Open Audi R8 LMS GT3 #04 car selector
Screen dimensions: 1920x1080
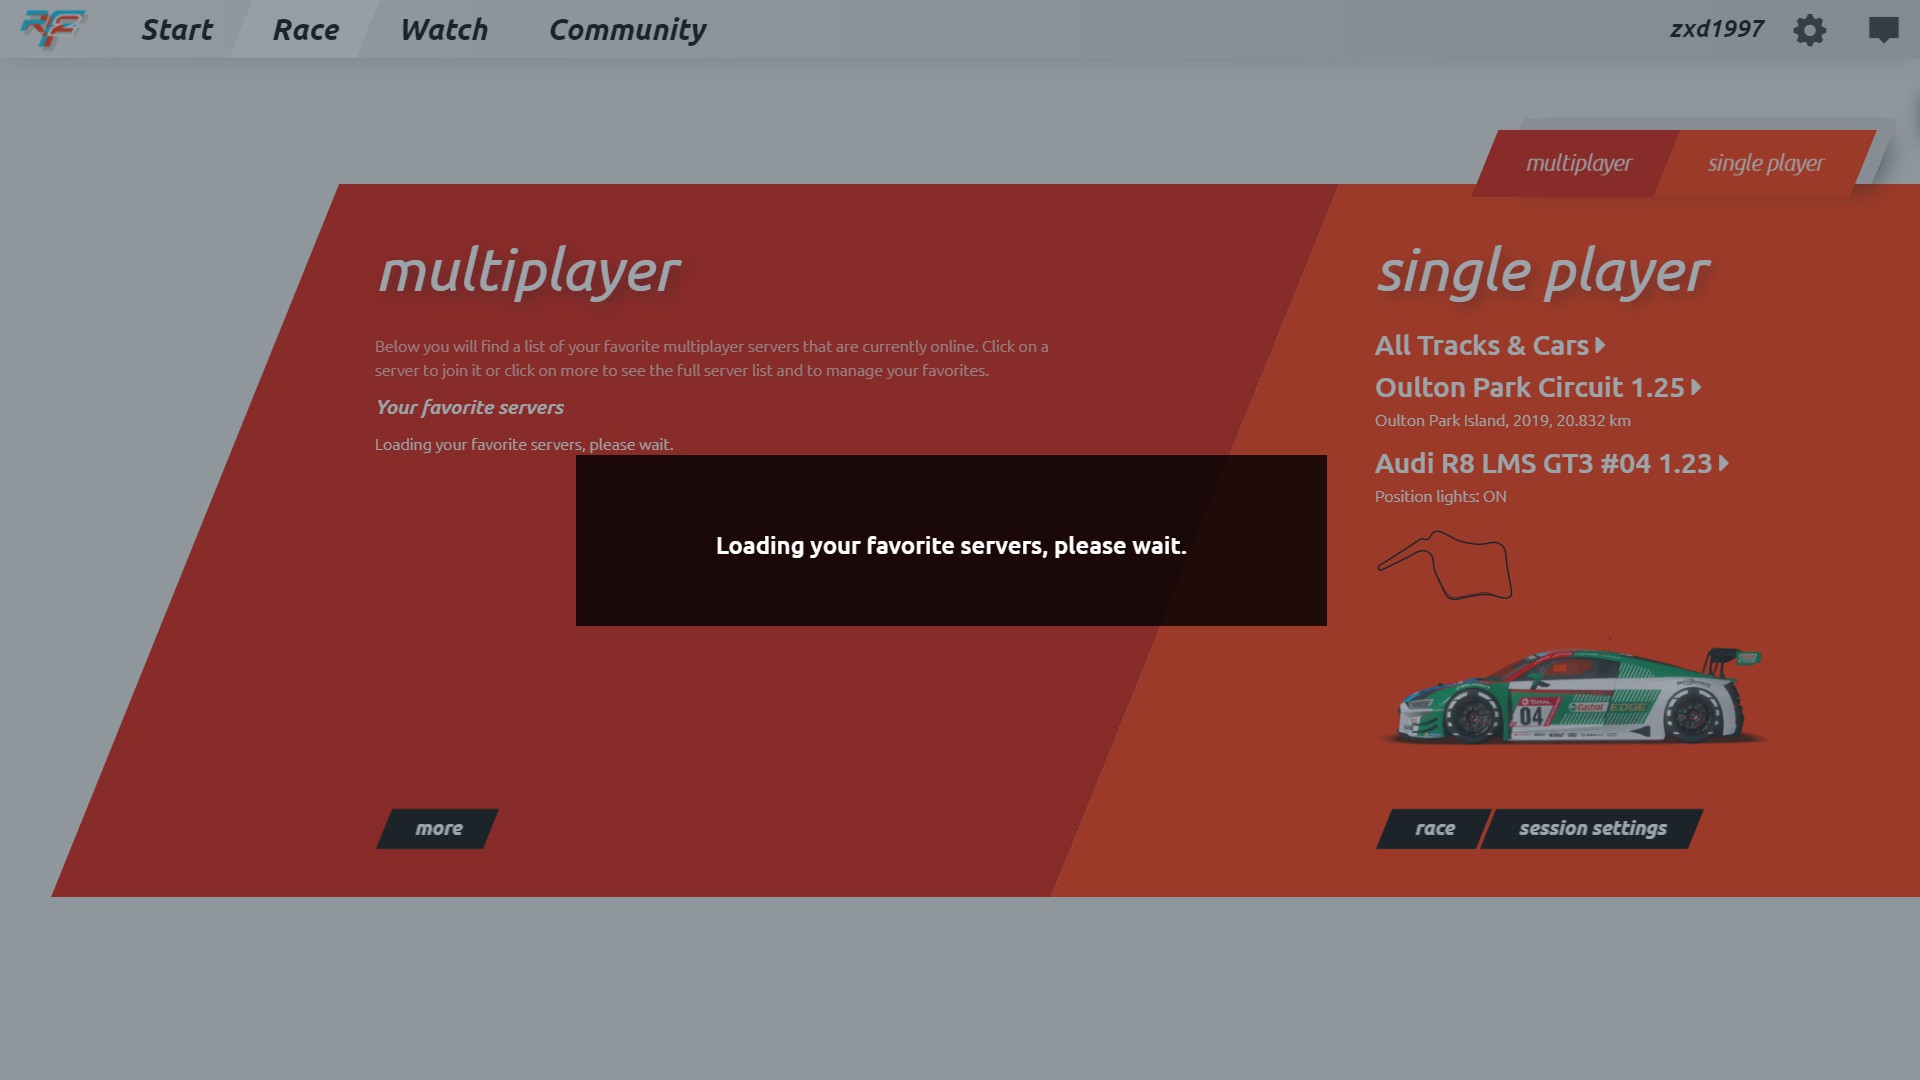[1552, 464]
